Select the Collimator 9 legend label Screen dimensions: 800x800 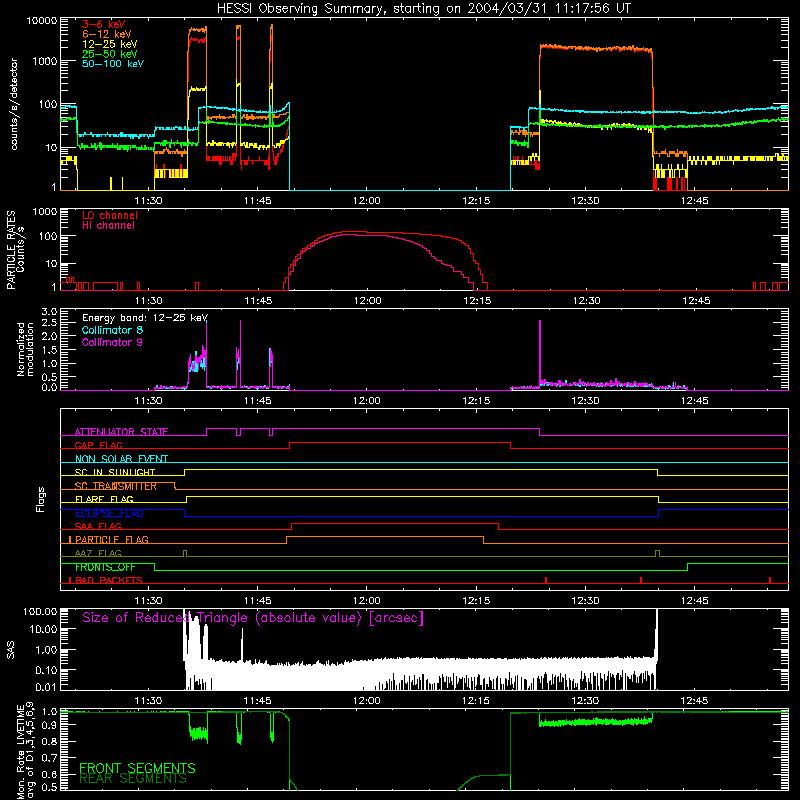pyautogui.click(x=112, y=342)
